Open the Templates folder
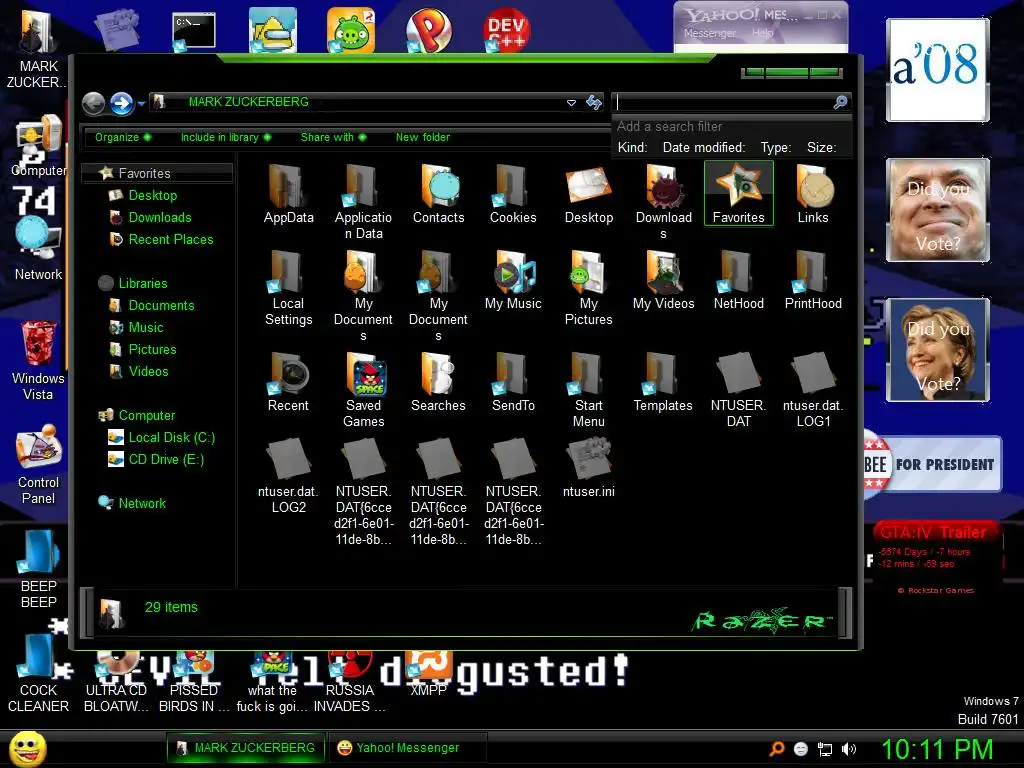This screenshot has height=768, width=1024. point(663,383)
